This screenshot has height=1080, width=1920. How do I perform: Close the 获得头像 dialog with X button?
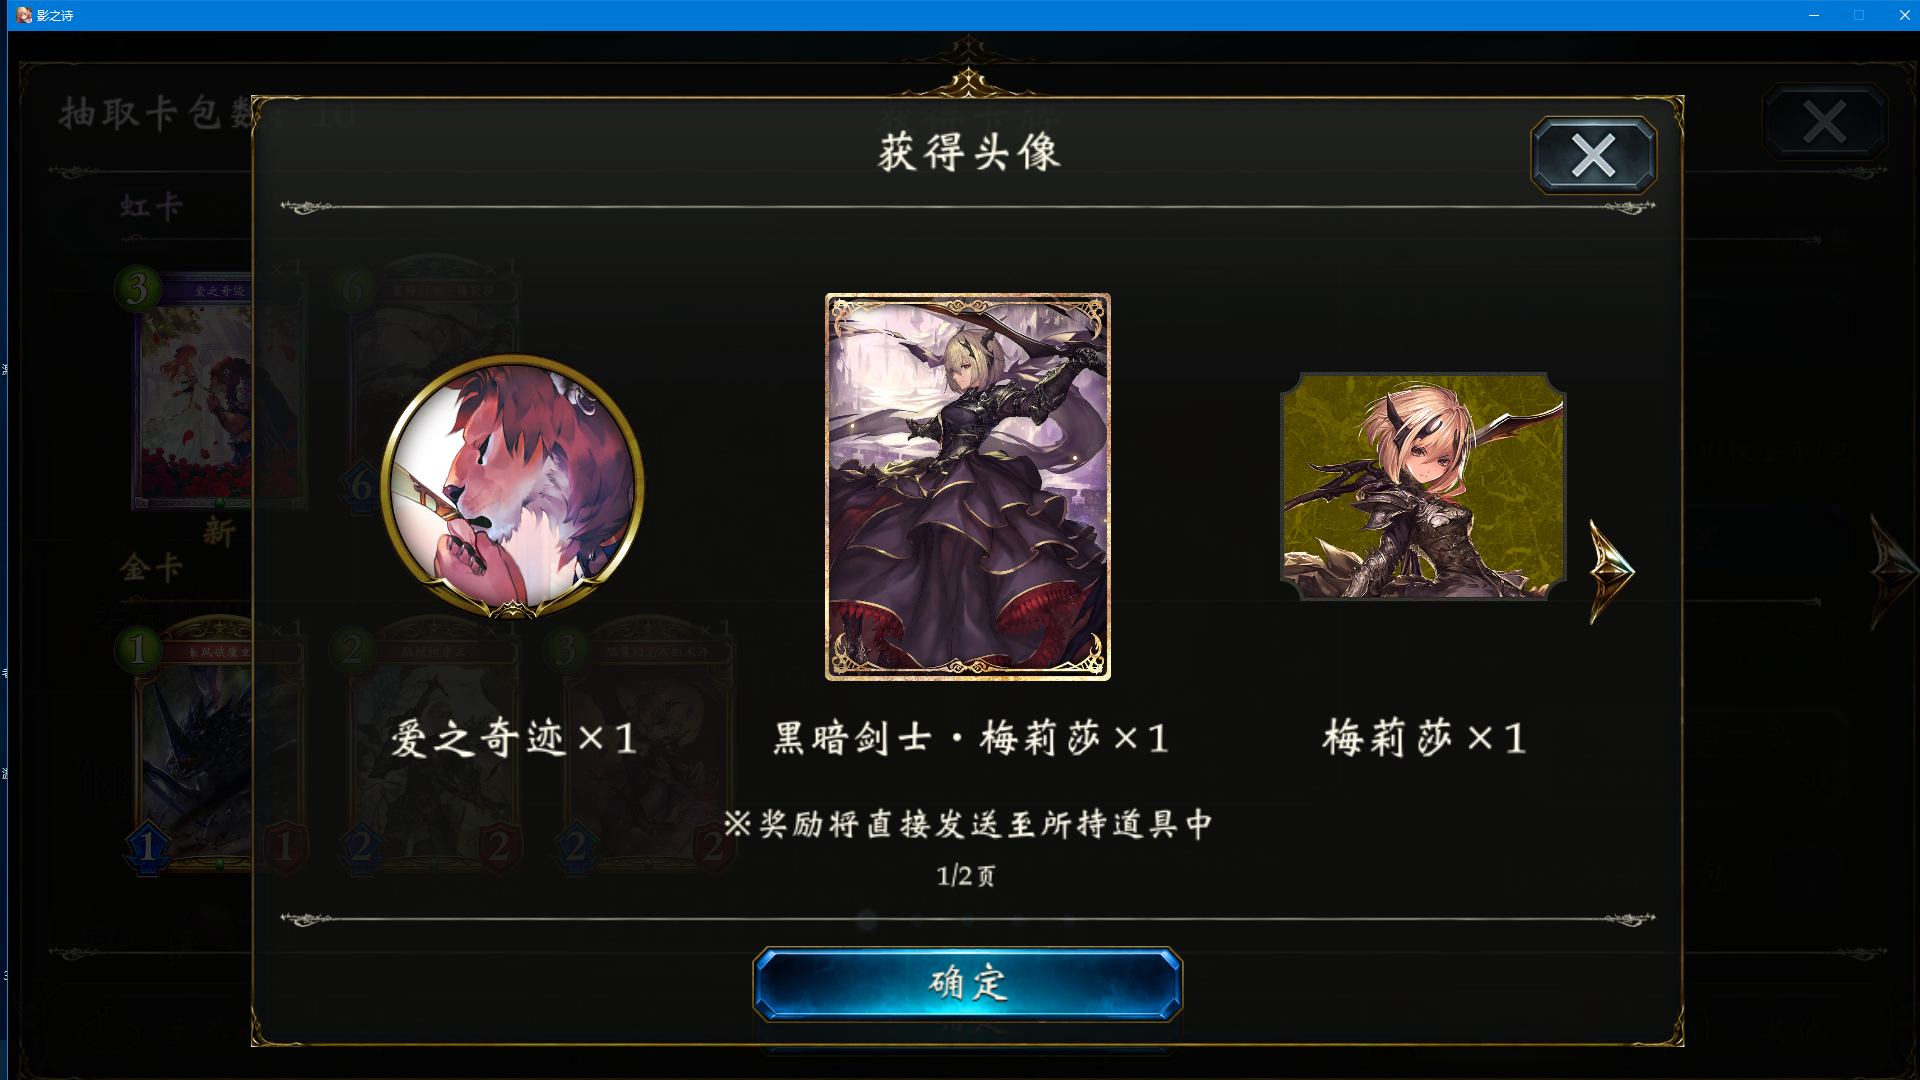coord(1593,155)
